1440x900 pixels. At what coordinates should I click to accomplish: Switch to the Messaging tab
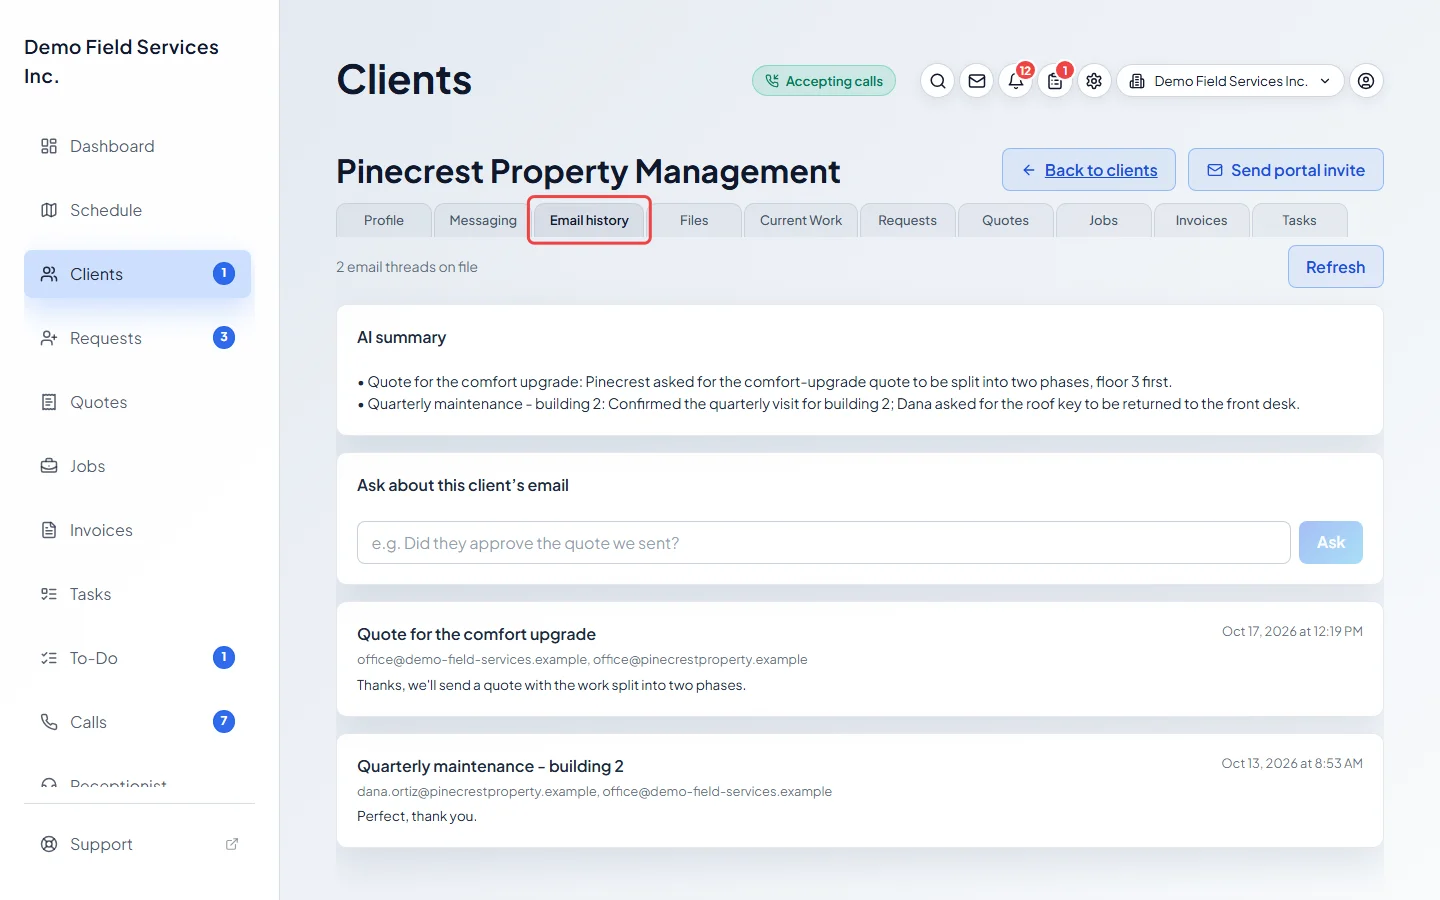pos(483,220)
